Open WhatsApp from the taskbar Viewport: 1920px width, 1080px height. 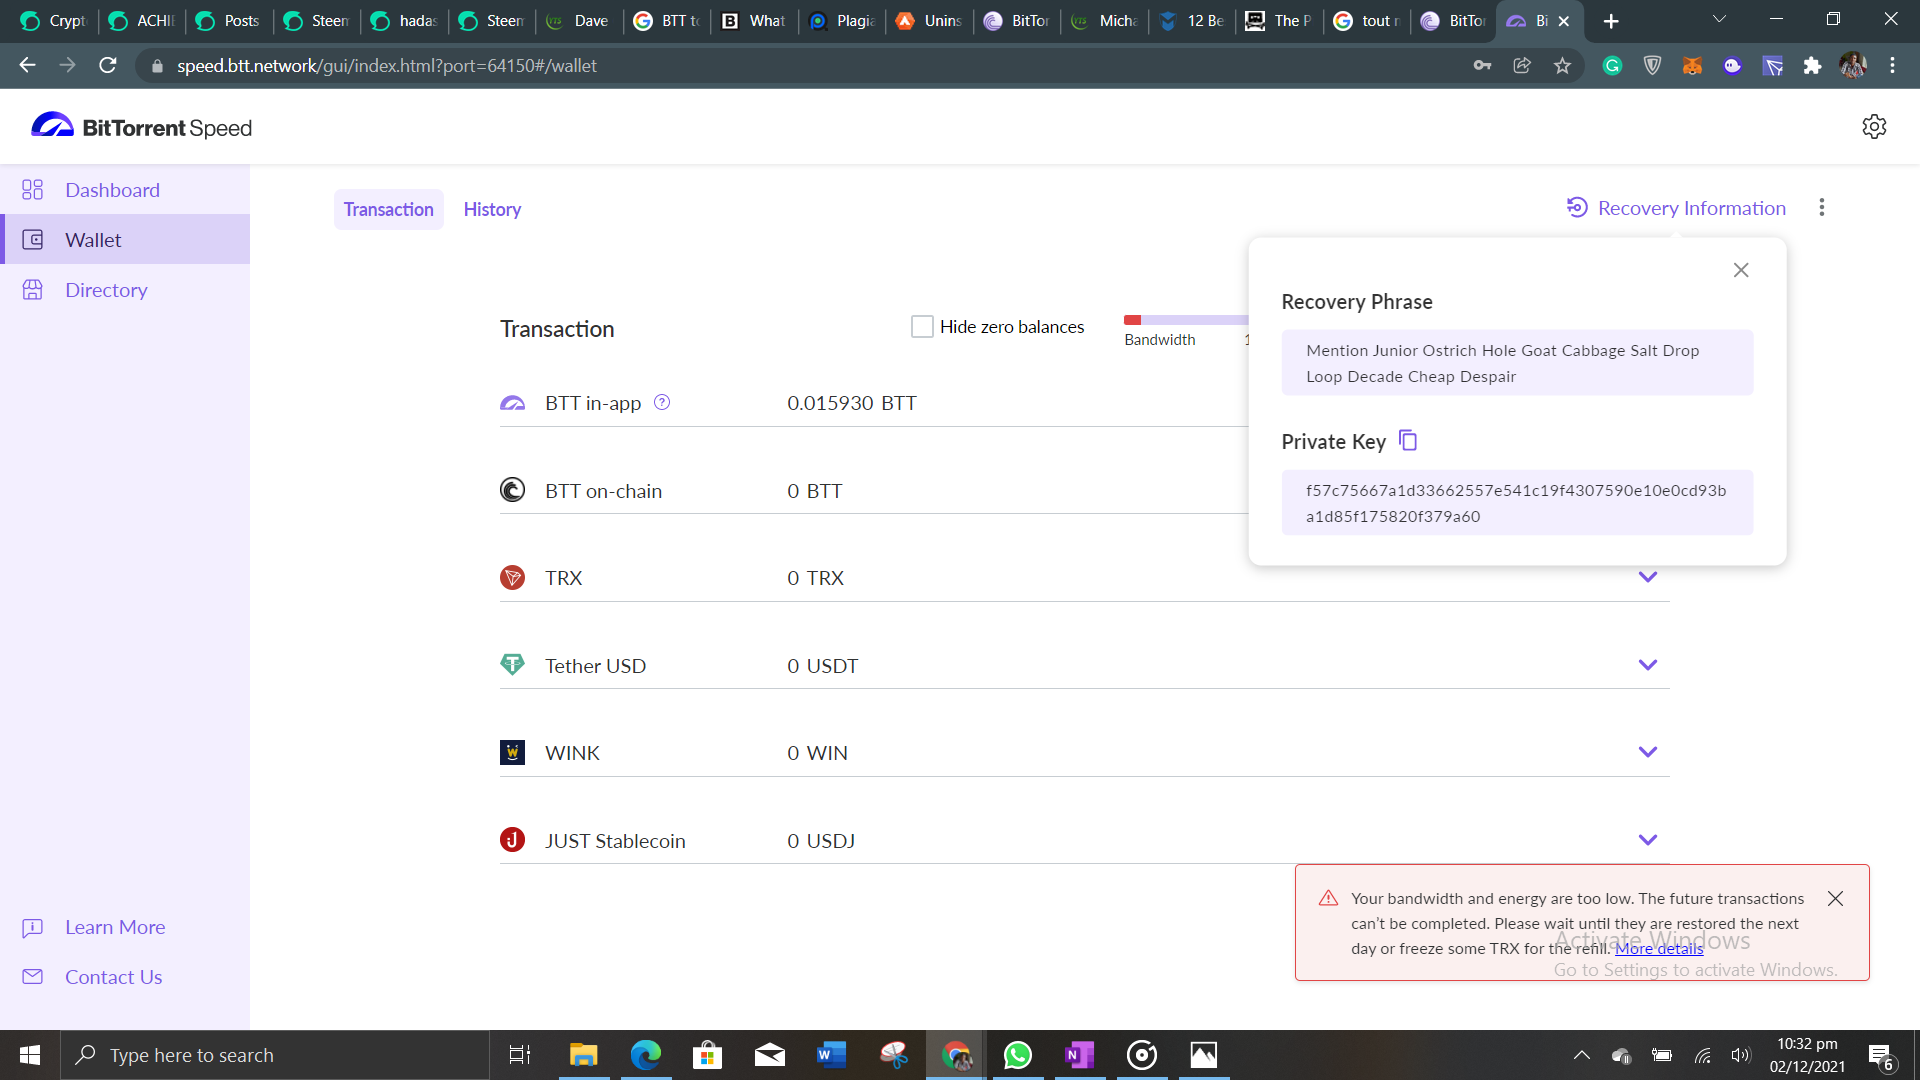[1018, 1055]
